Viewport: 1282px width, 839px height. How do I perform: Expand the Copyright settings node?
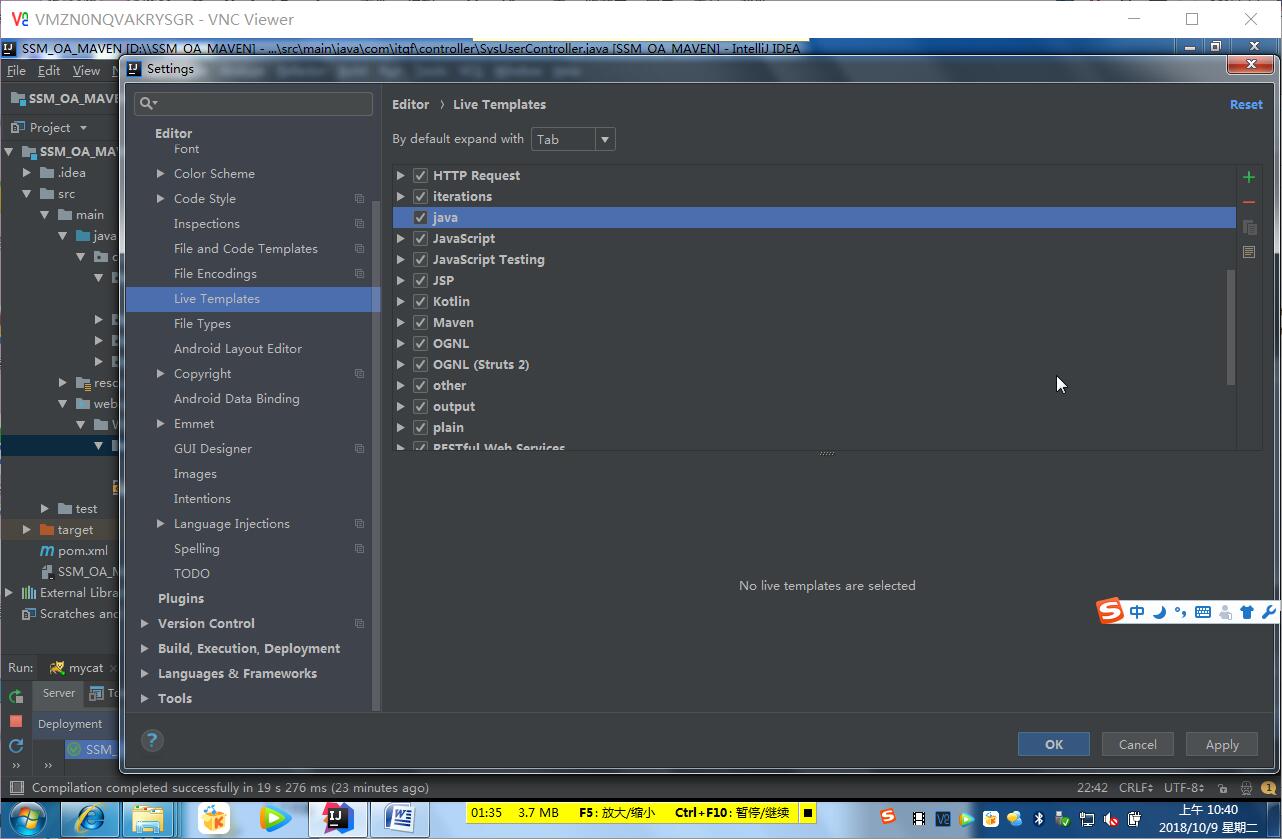161,374
